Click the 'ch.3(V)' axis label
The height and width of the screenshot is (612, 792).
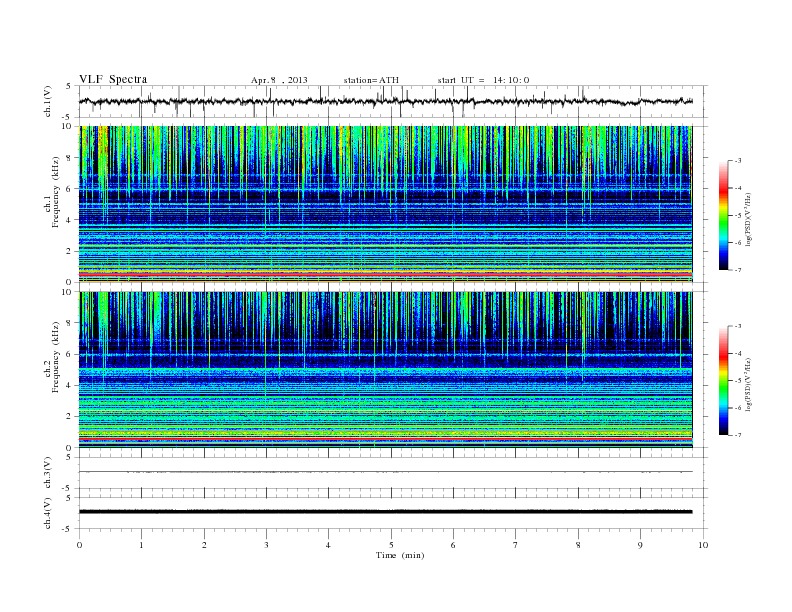click(x=48, y=473)
